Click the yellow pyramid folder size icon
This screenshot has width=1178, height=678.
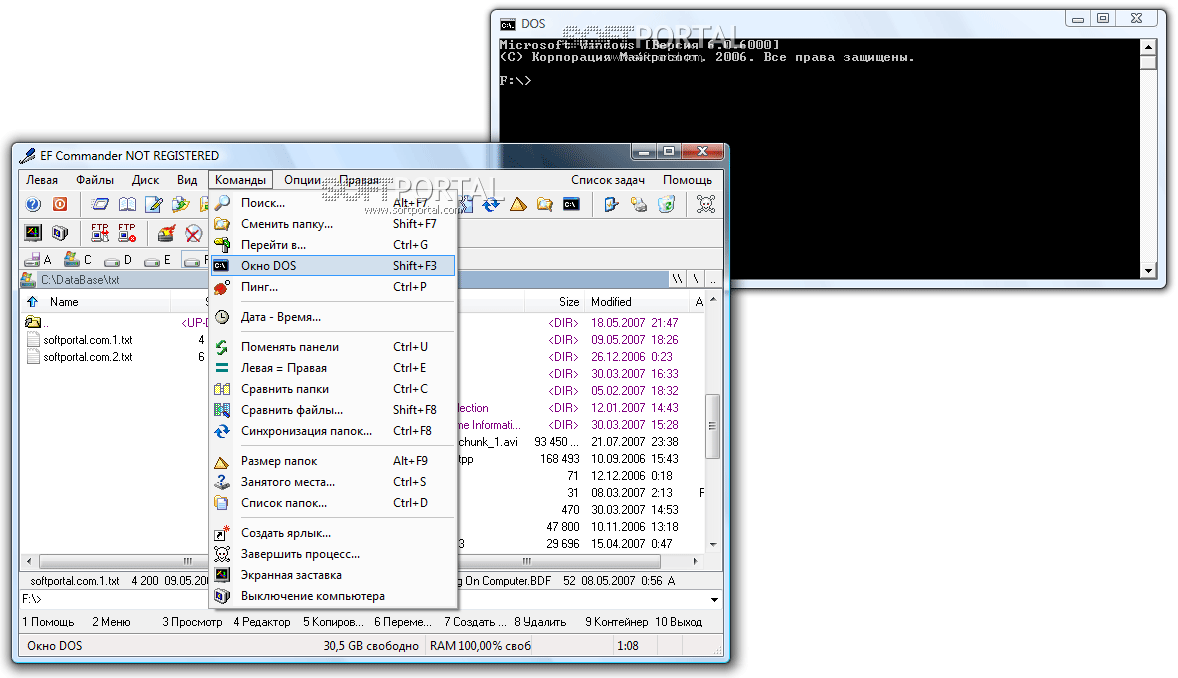click(518, 204)
